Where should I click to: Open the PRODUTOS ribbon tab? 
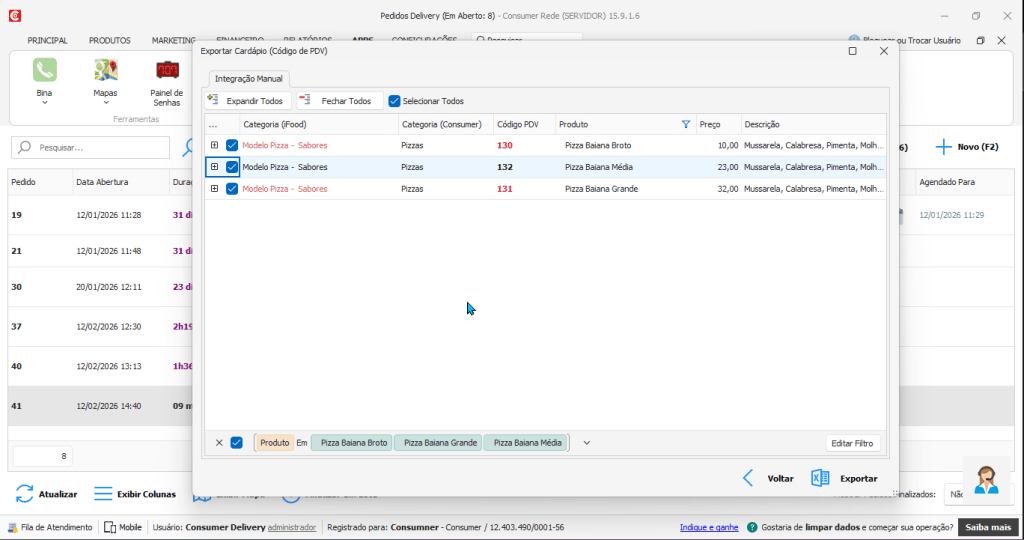pos(110,40)
